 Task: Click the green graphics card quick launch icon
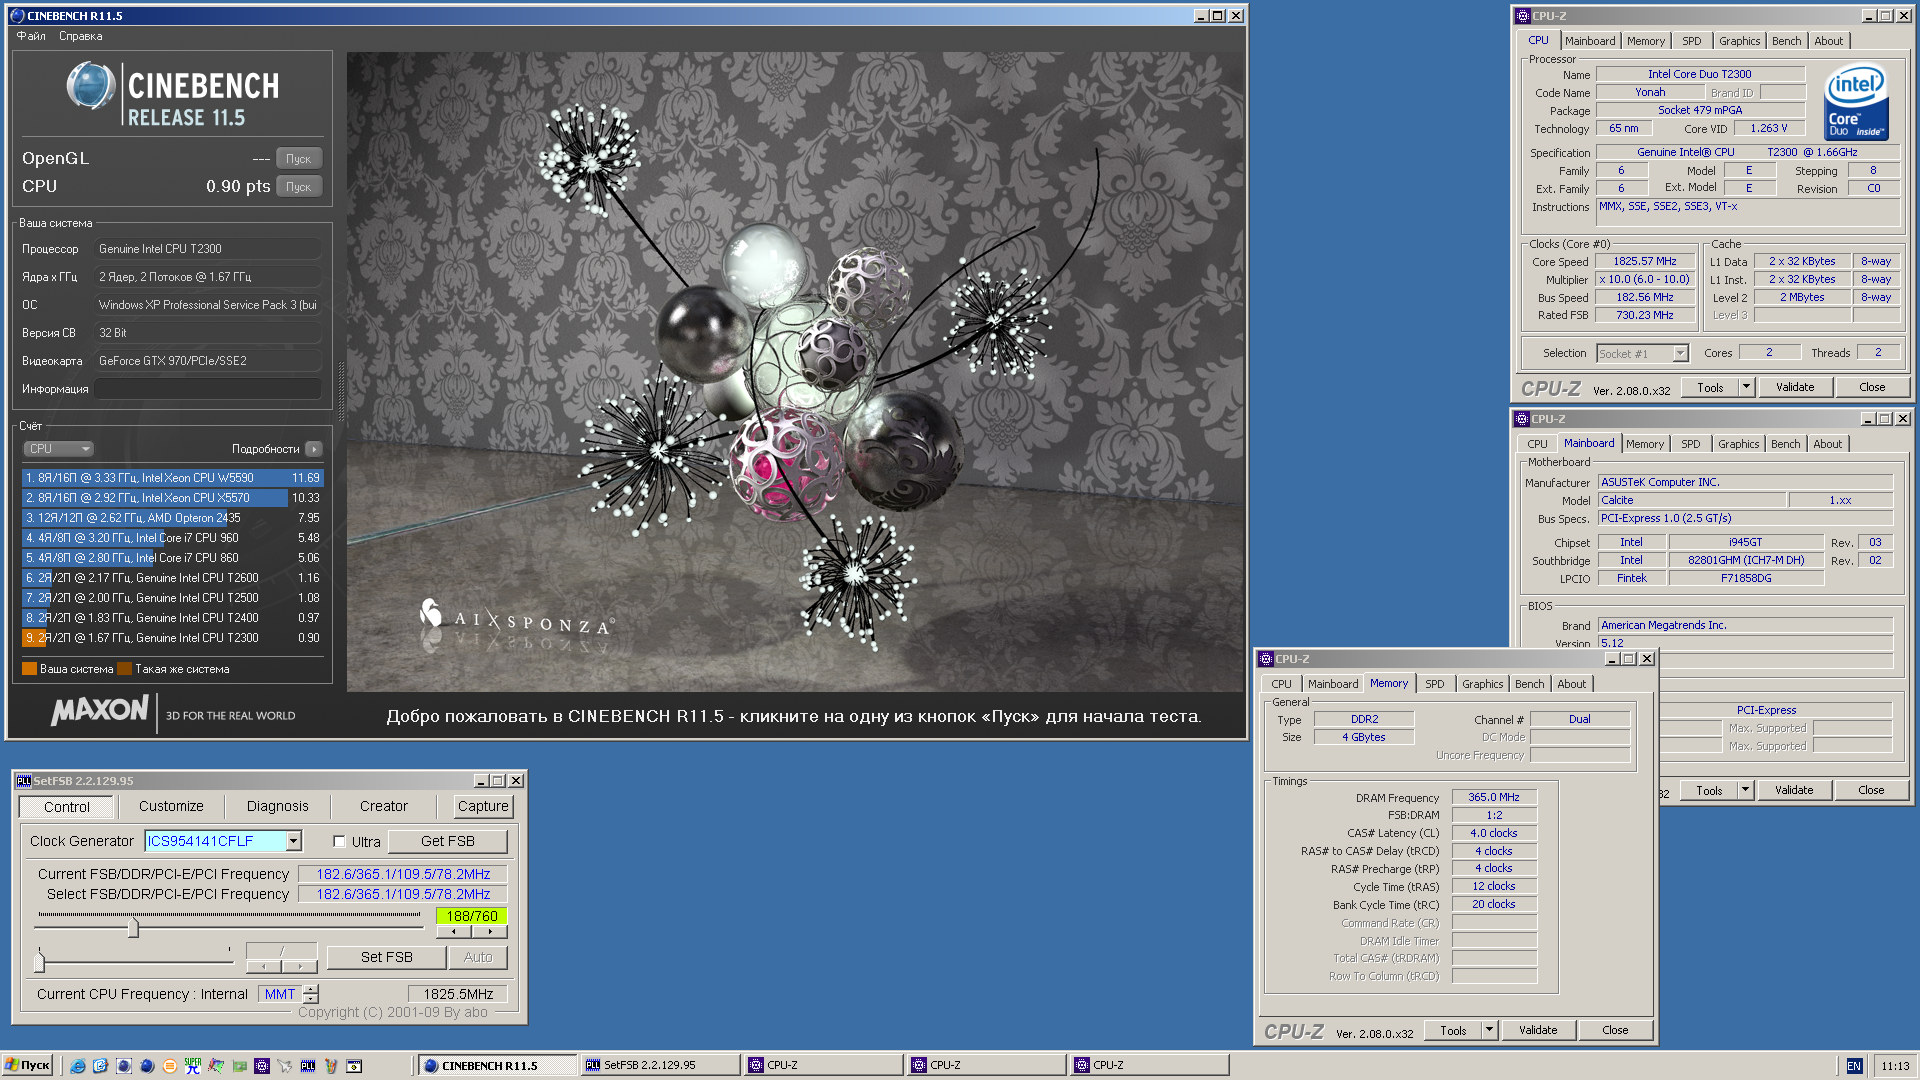tap(239, 1066)
